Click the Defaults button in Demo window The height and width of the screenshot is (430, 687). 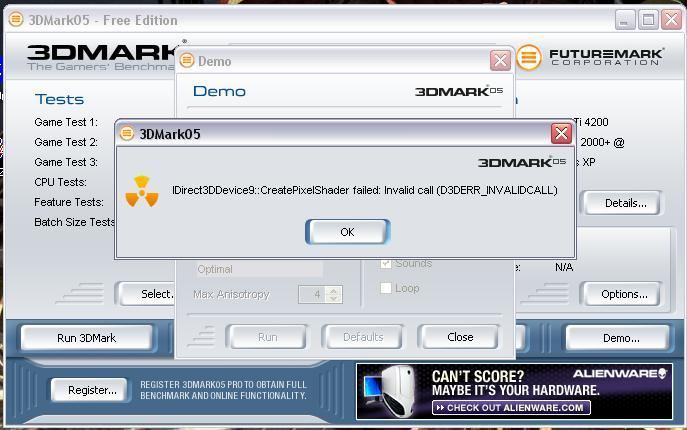pyautogui.click(x=363, y=337)
